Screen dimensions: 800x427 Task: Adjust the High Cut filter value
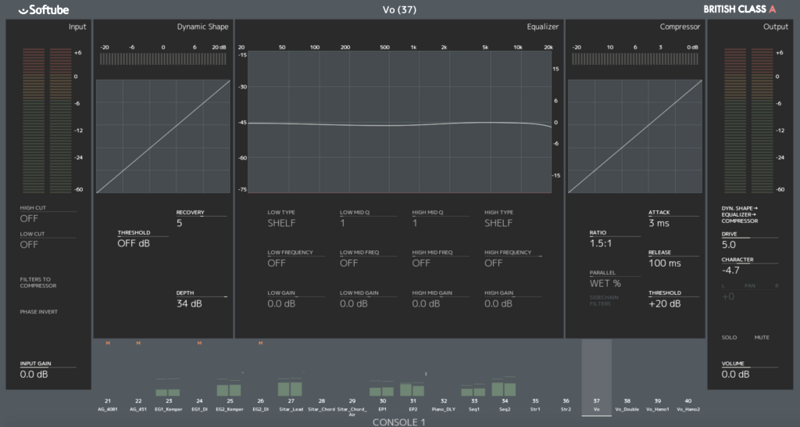(x=47, y=214)
